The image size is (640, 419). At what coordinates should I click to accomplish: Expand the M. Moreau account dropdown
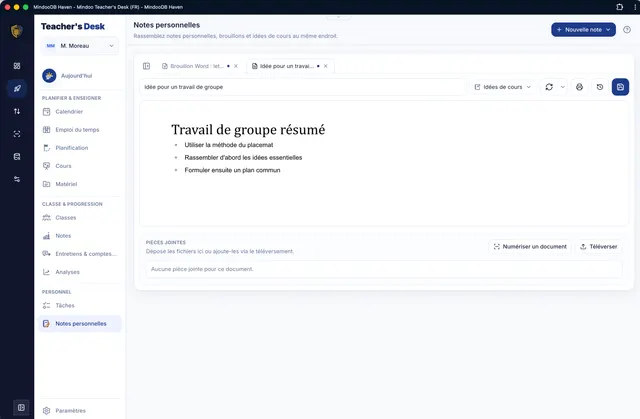coord(80,46)
